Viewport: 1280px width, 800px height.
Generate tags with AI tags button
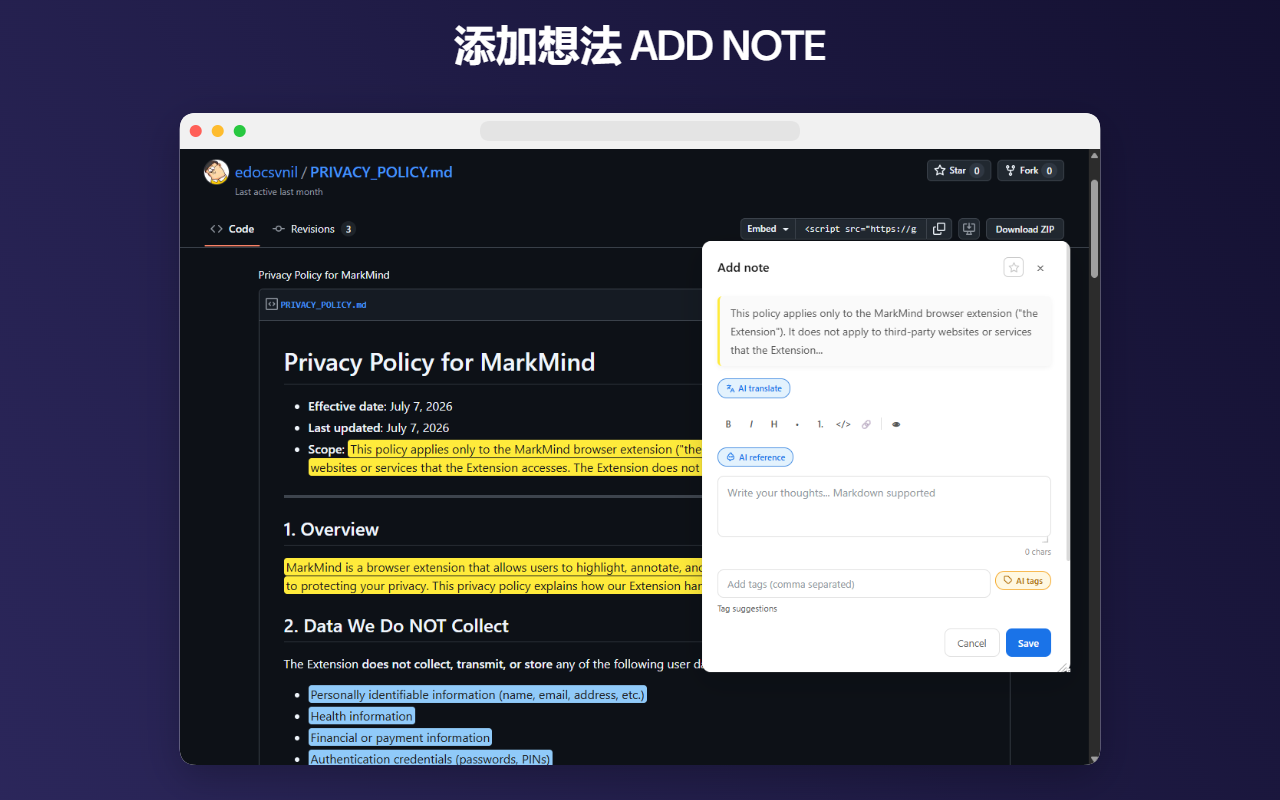[1023, 581]
